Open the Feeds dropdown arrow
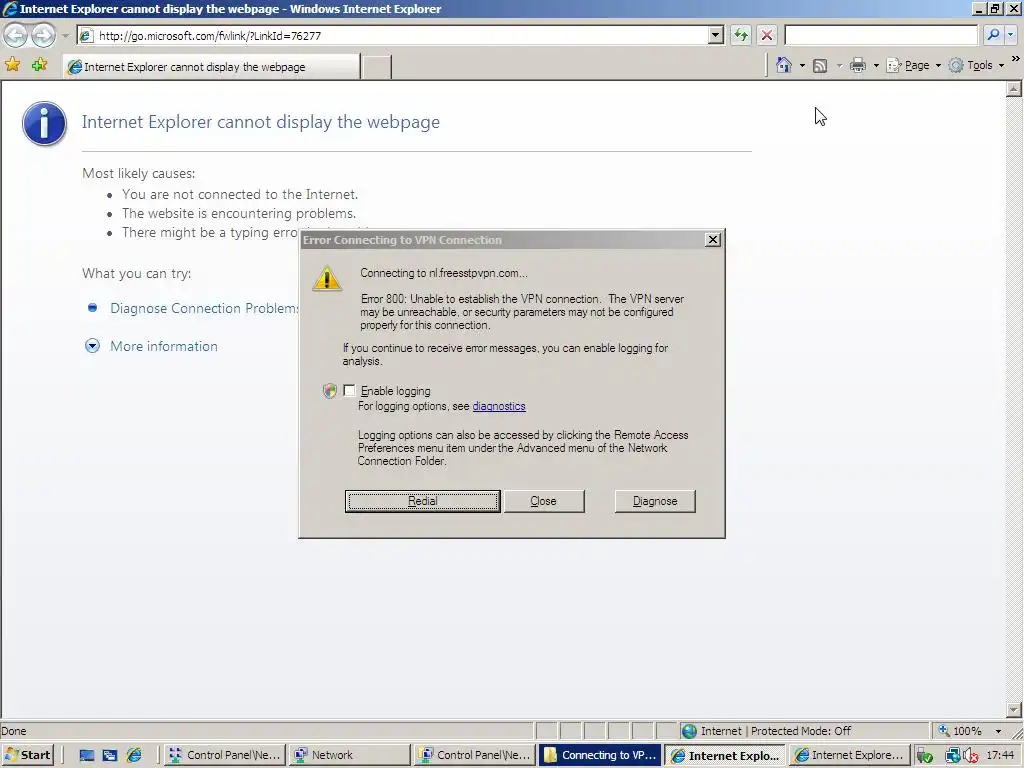The width and height of the screenshot is (1024, 768). click(x=839, y=65)
